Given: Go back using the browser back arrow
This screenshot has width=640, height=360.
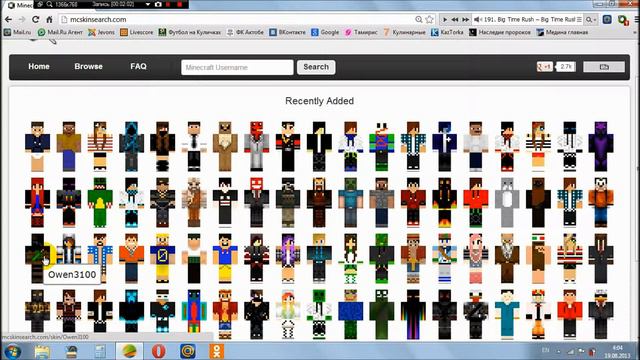Looking at the screenshot, I should [x=8, y=19].
